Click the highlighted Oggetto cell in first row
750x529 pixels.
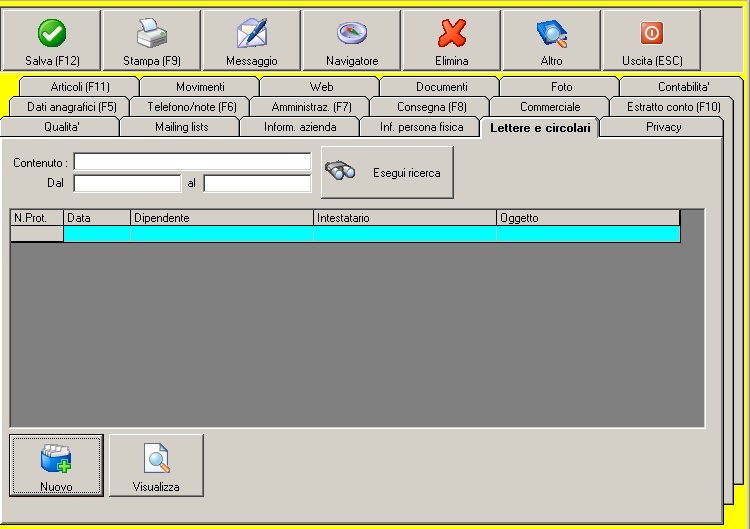[x=588, y=234]
